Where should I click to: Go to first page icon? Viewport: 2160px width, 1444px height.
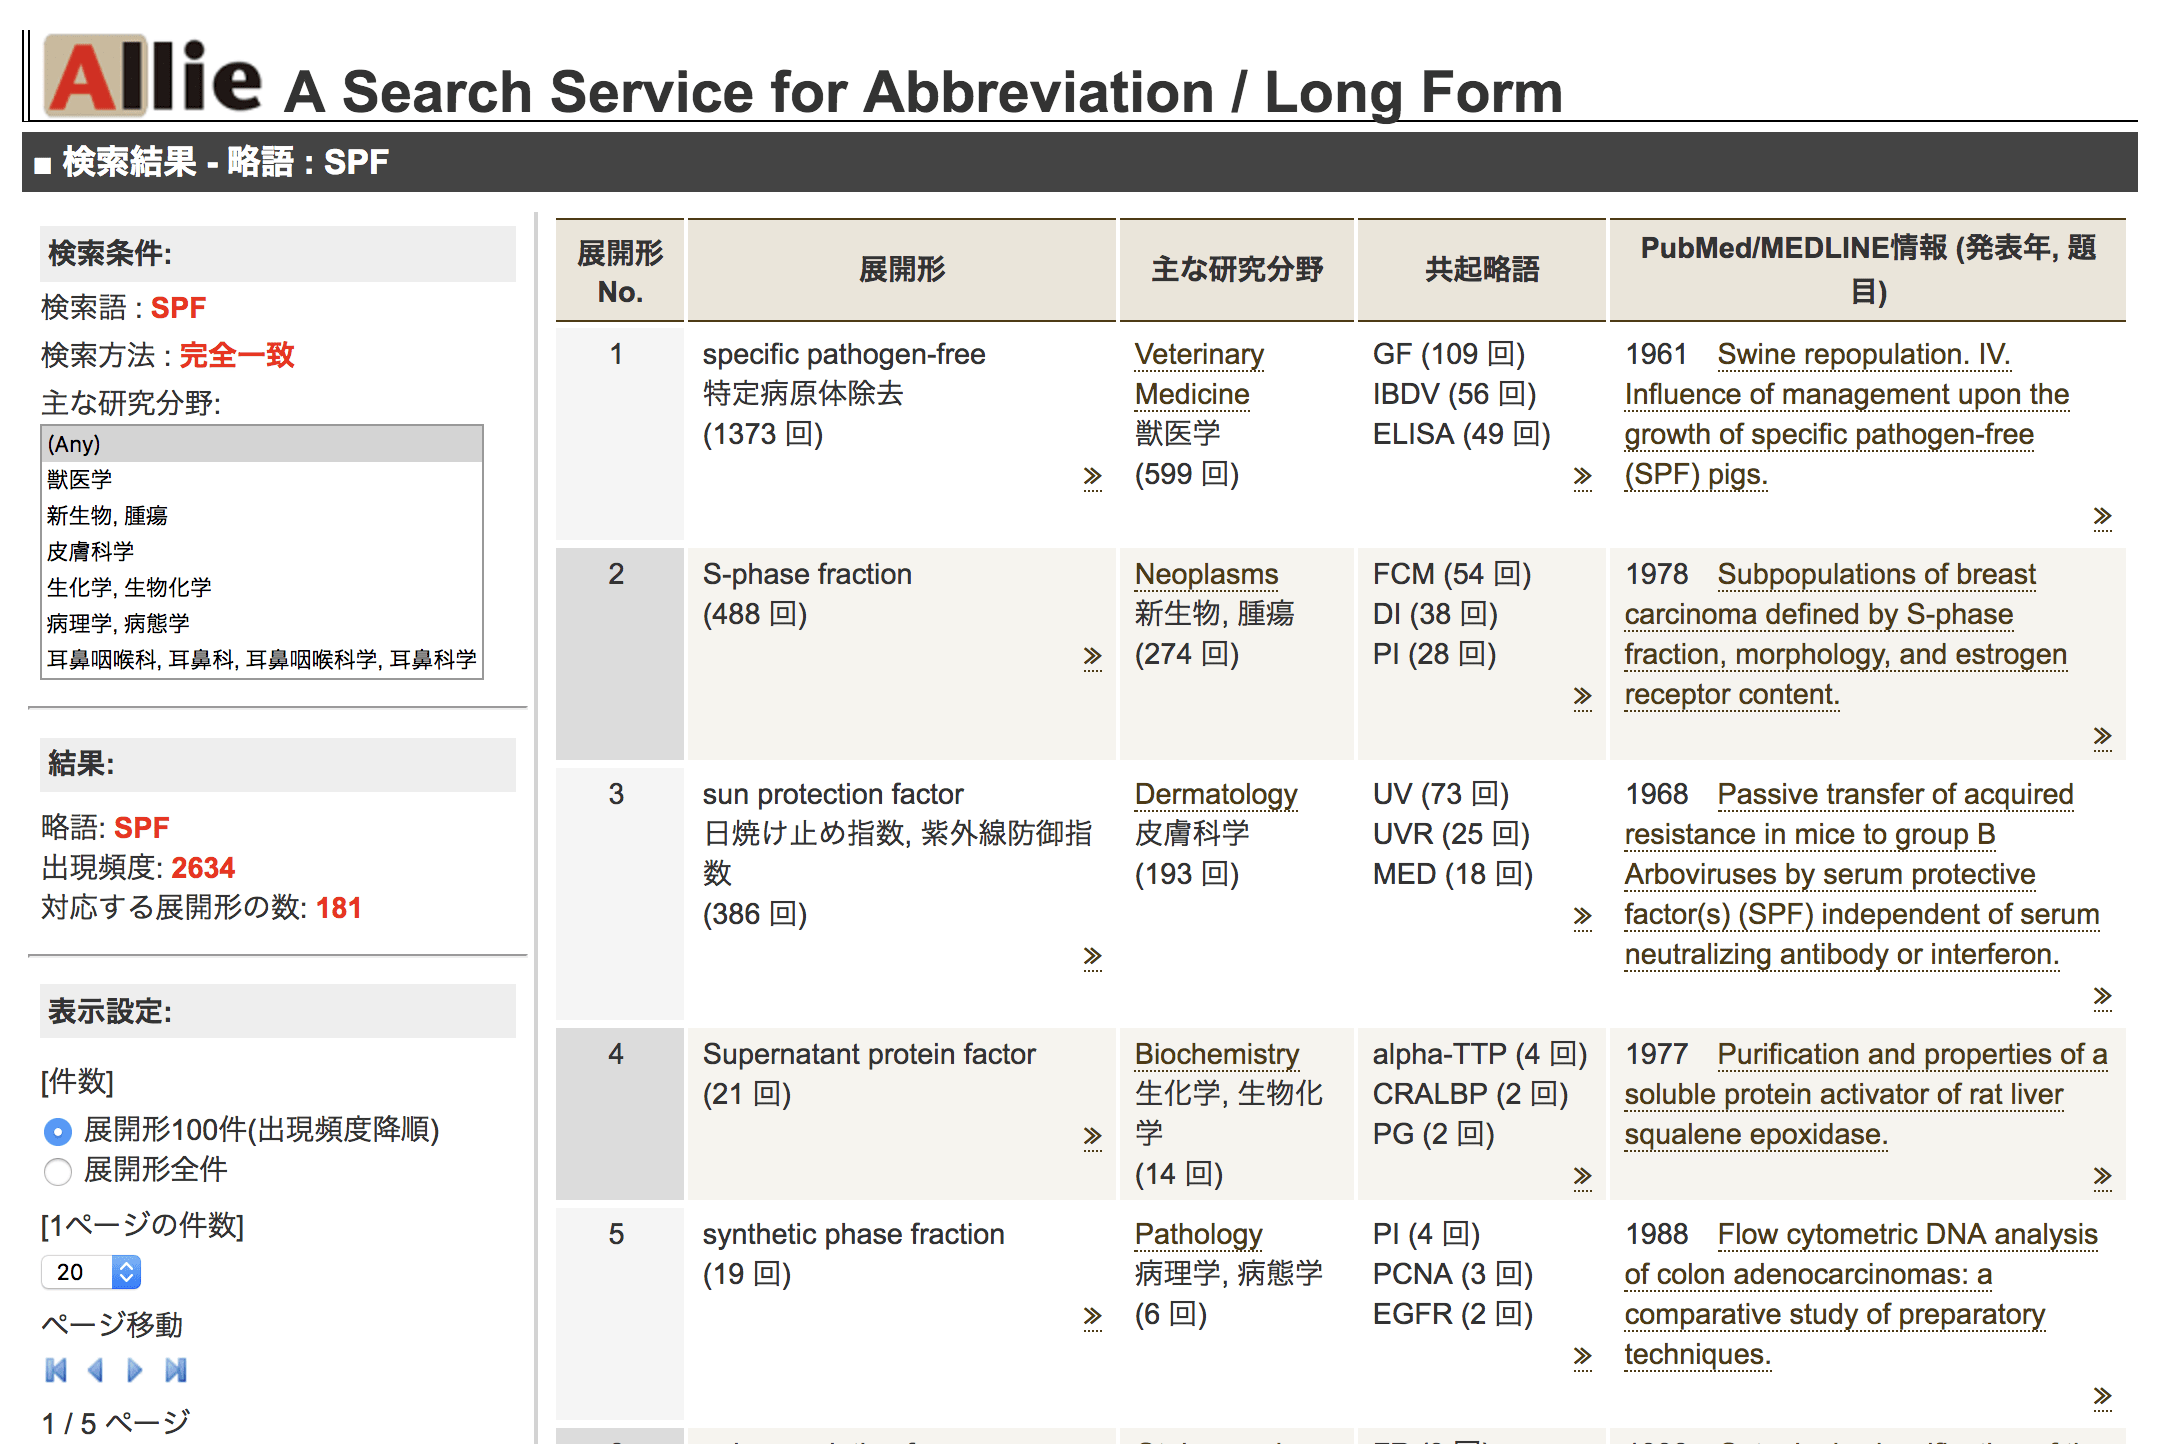[56, 1370]
